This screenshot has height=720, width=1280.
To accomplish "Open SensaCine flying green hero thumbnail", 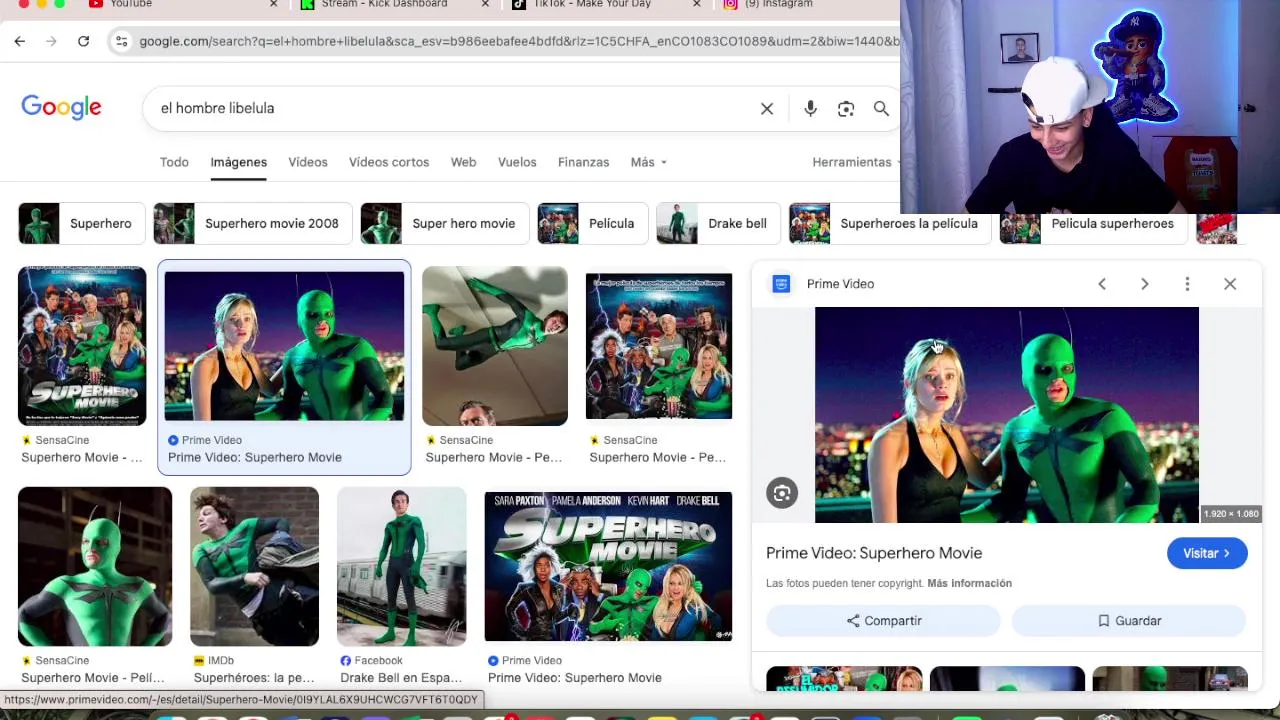I will tap(495, 346).
